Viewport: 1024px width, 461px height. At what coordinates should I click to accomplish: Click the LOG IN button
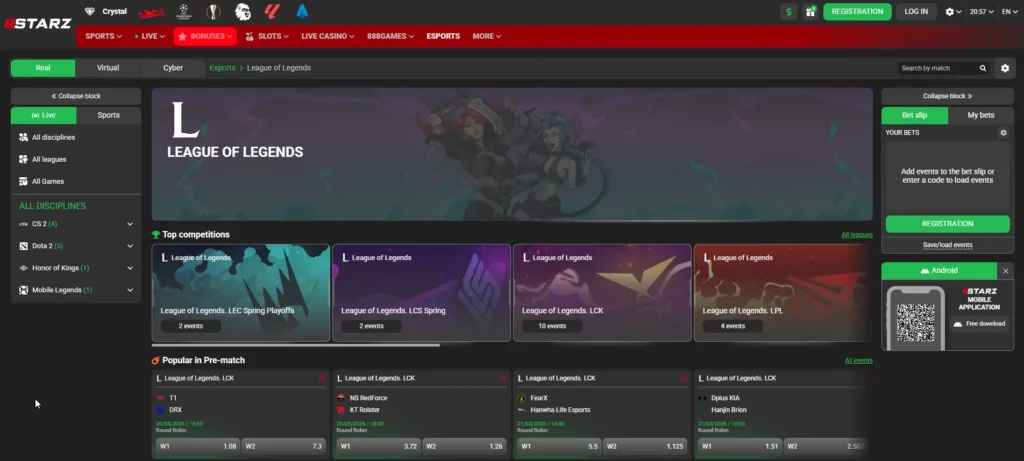click(916, 12)
